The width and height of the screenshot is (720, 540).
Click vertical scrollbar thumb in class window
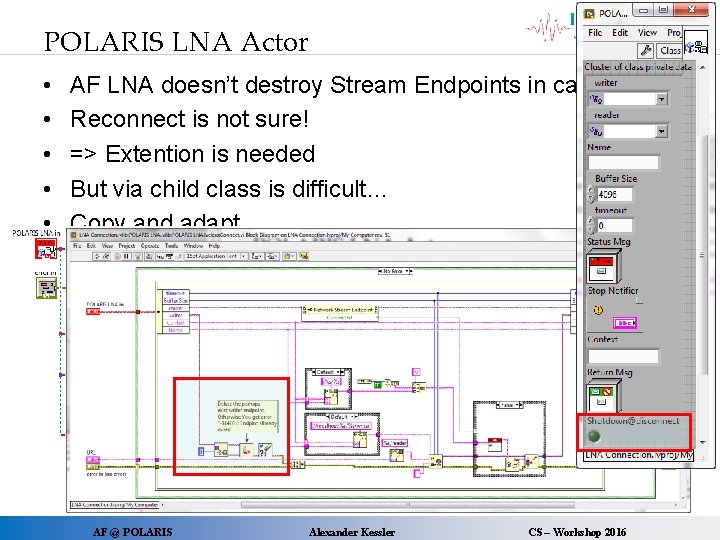coord(703,255)
